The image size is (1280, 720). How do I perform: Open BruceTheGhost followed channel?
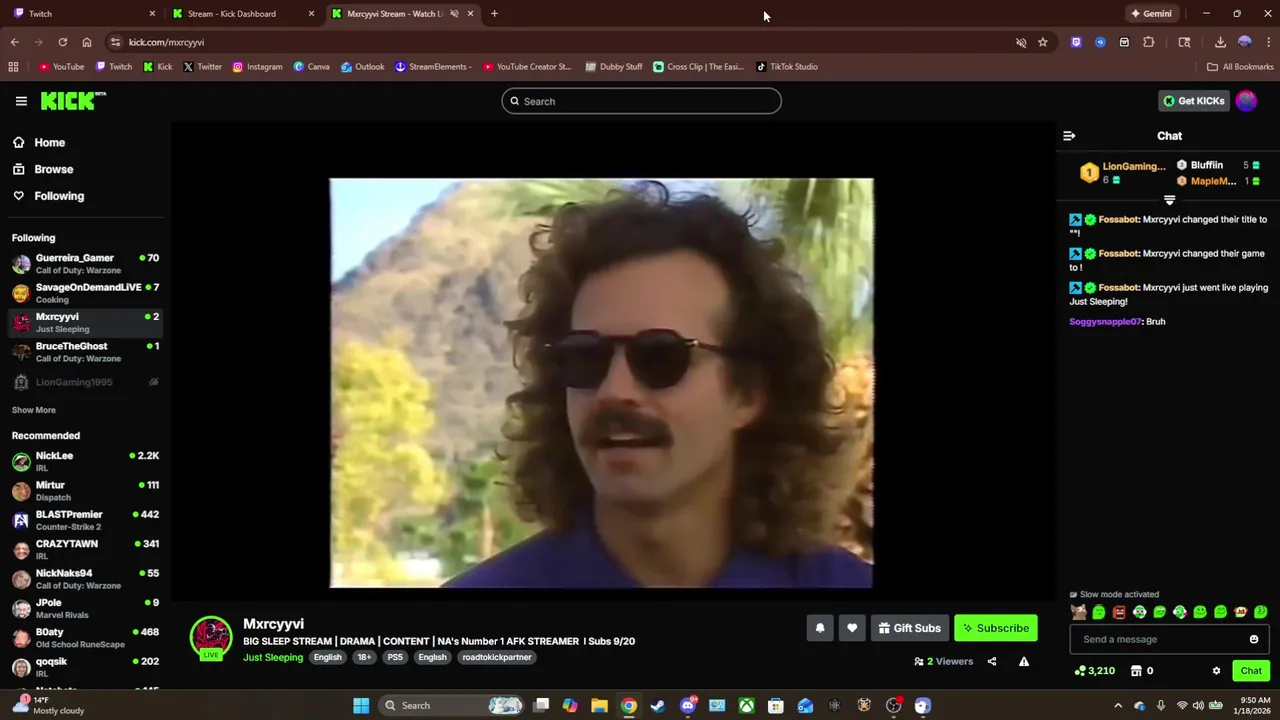85,352
